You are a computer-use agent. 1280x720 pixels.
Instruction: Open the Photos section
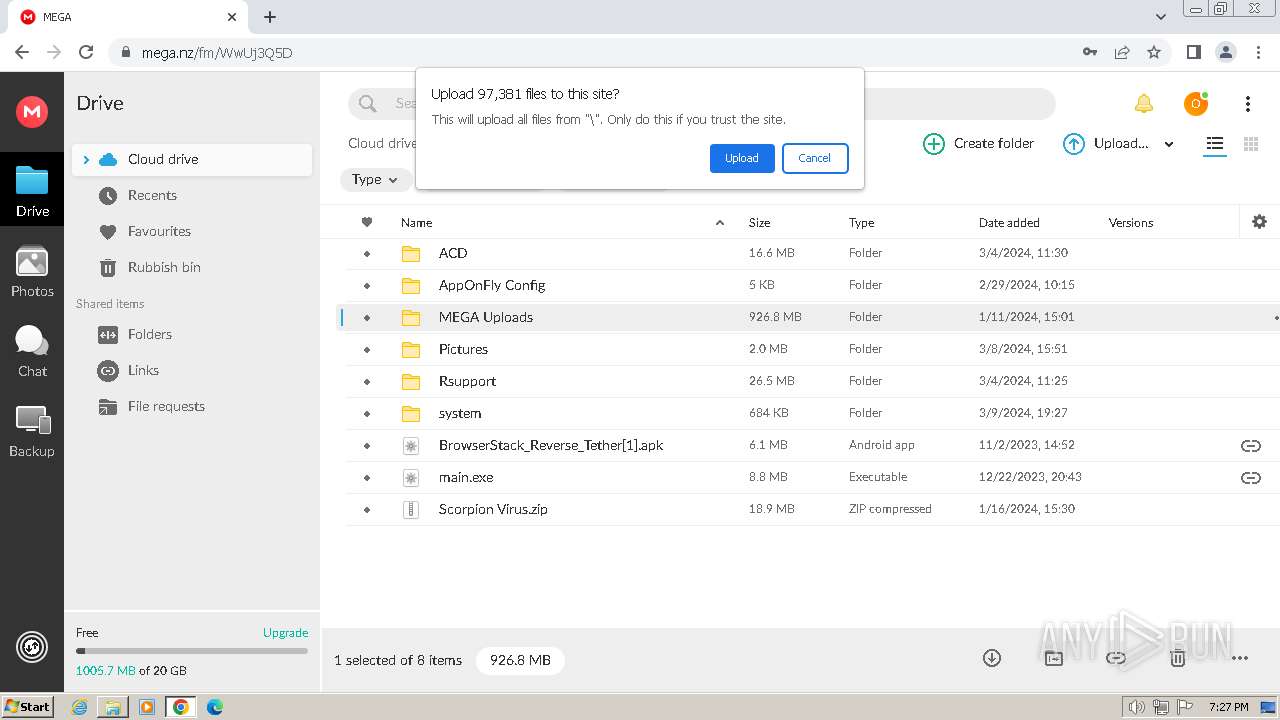pos(32,272)
